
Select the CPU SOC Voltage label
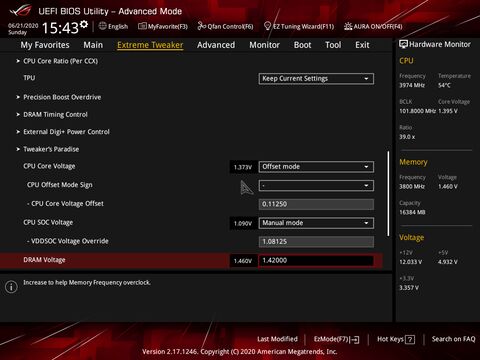click(x=48, y=222)
